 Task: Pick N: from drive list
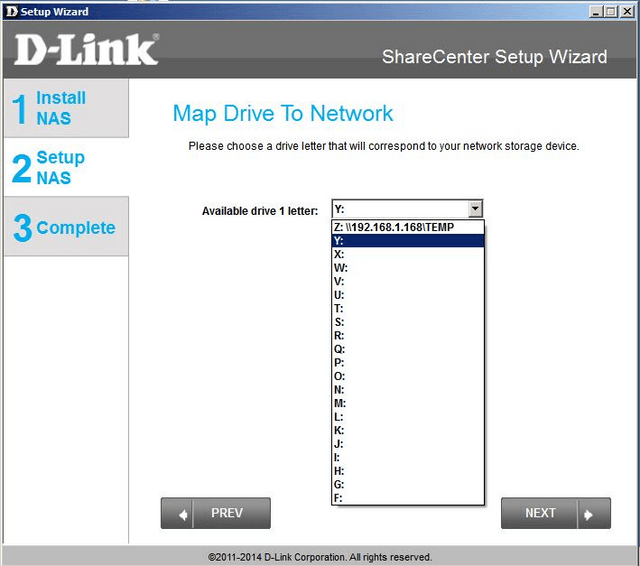coord(408,389)
